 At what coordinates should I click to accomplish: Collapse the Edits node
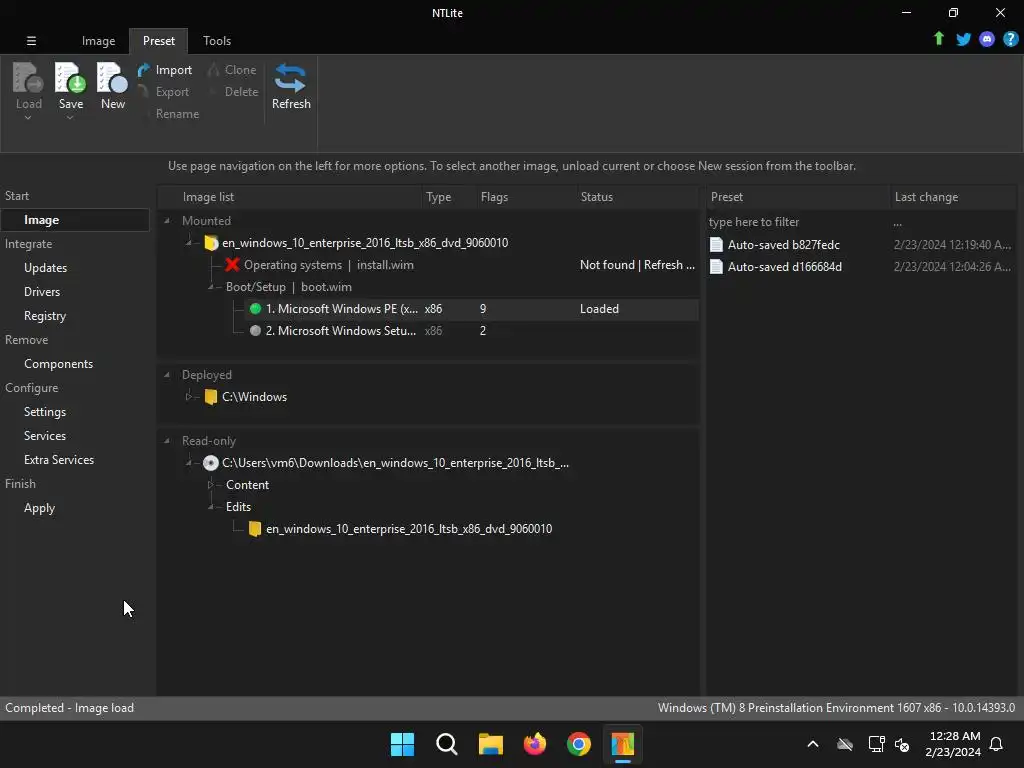210,507
